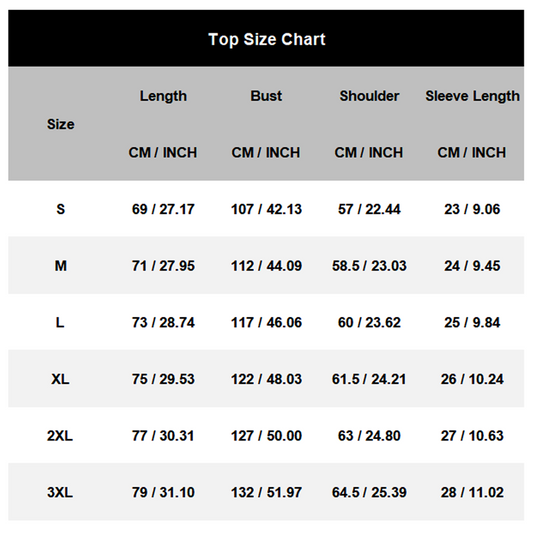Viewport: 533px width, 533px height.
Task: Click the Bust column header
Action: (x=266, y=96)
